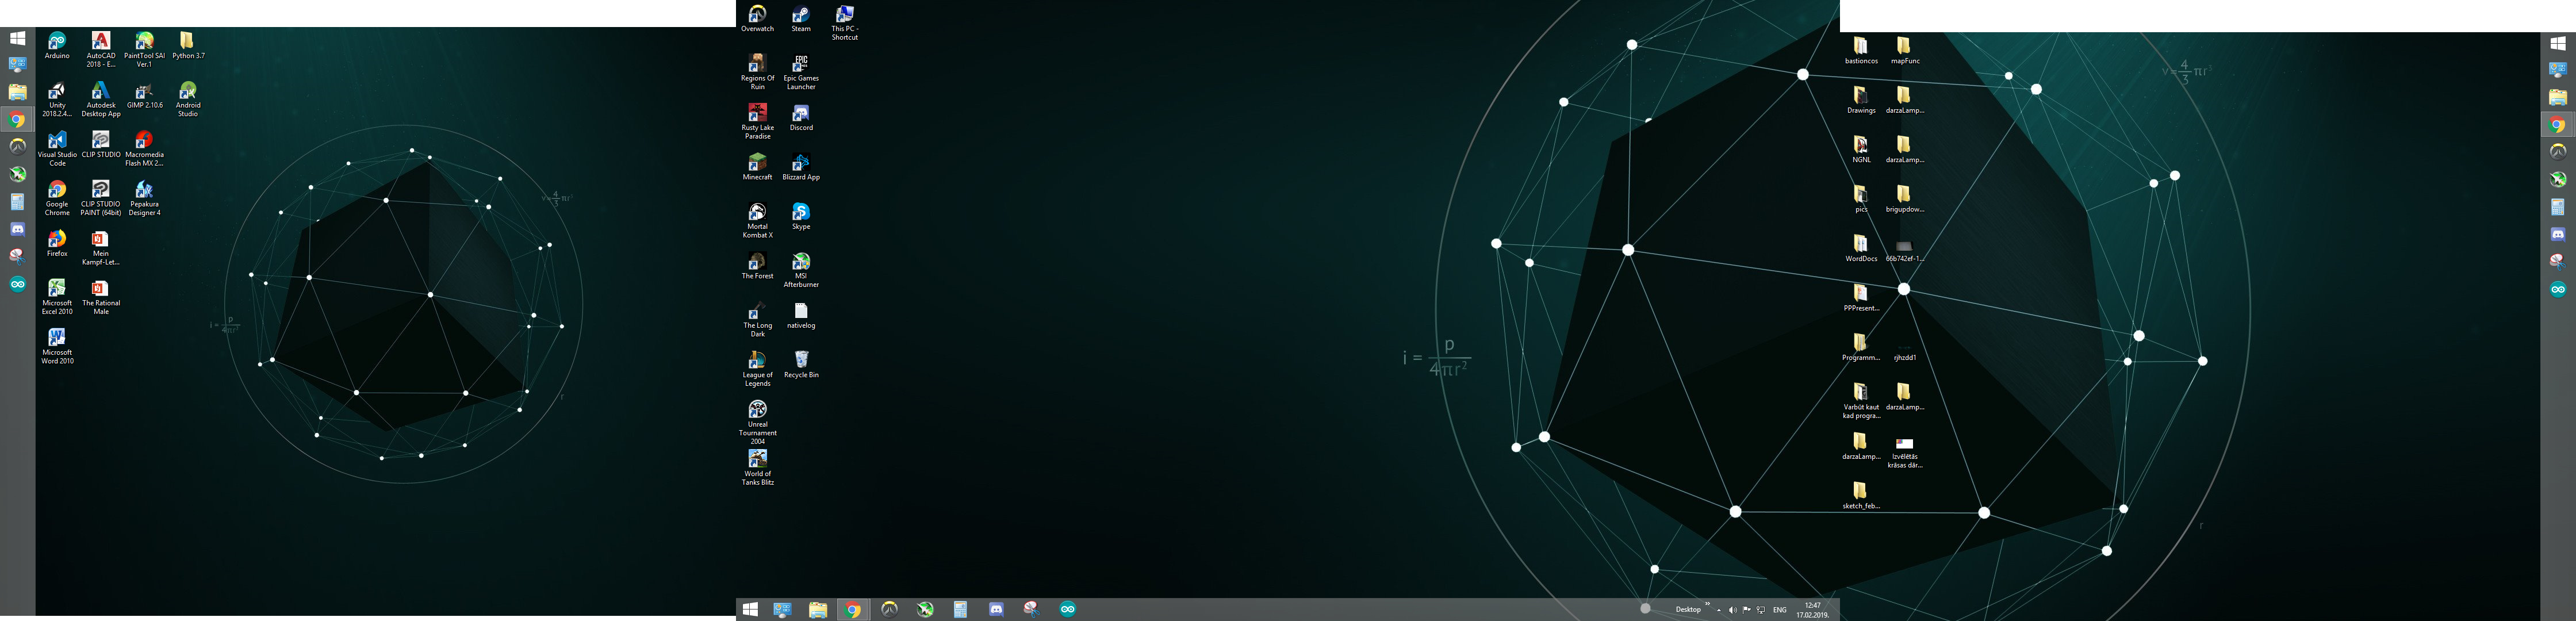Image resolution: width=2576 pixels, height=621 pixels.
Task: Select CLIP STUDIO PAINT (64bit) shortcut
Action: 101,198
